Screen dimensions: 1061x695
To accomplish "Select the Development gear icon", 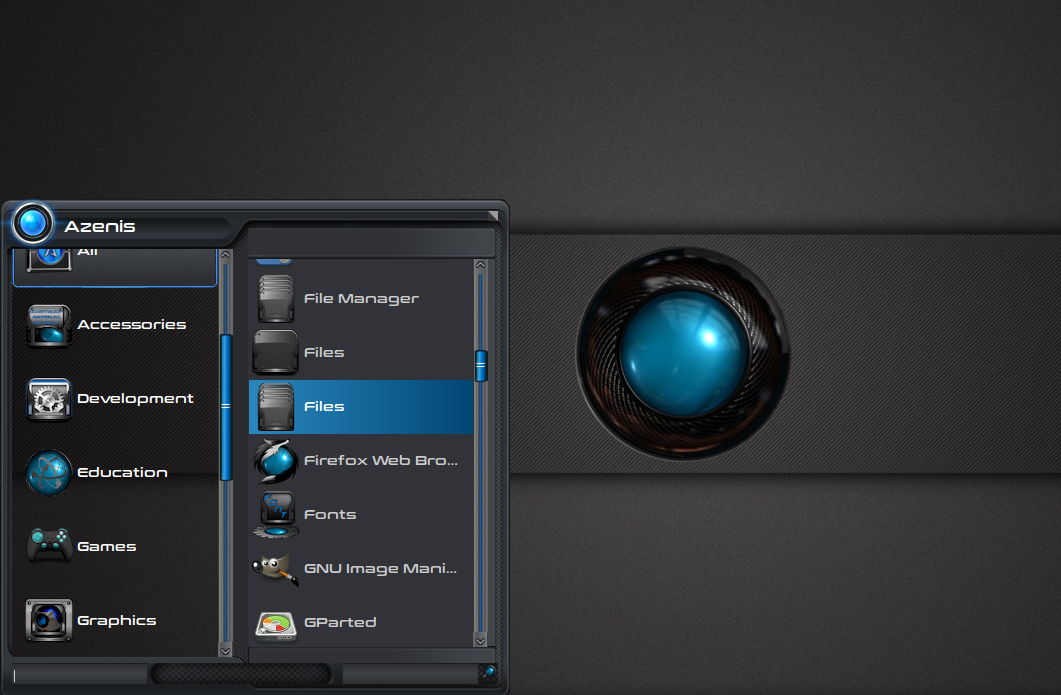I will 48,399.
